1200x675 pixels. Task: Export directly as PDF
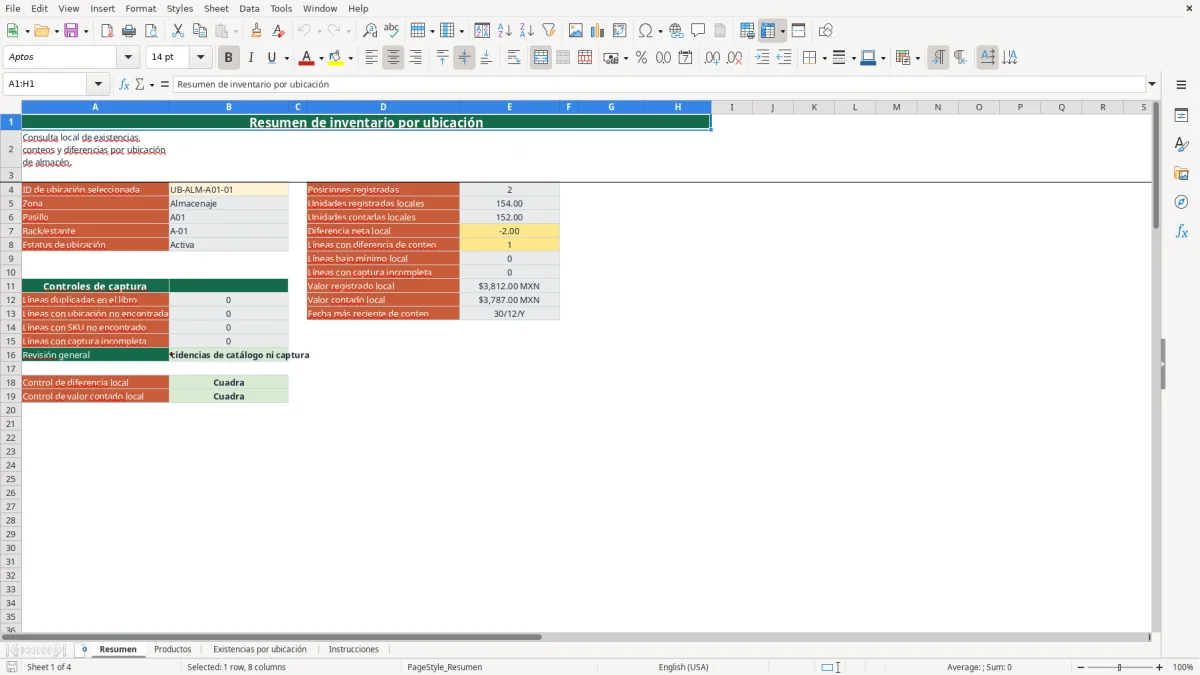coord(107,30)
